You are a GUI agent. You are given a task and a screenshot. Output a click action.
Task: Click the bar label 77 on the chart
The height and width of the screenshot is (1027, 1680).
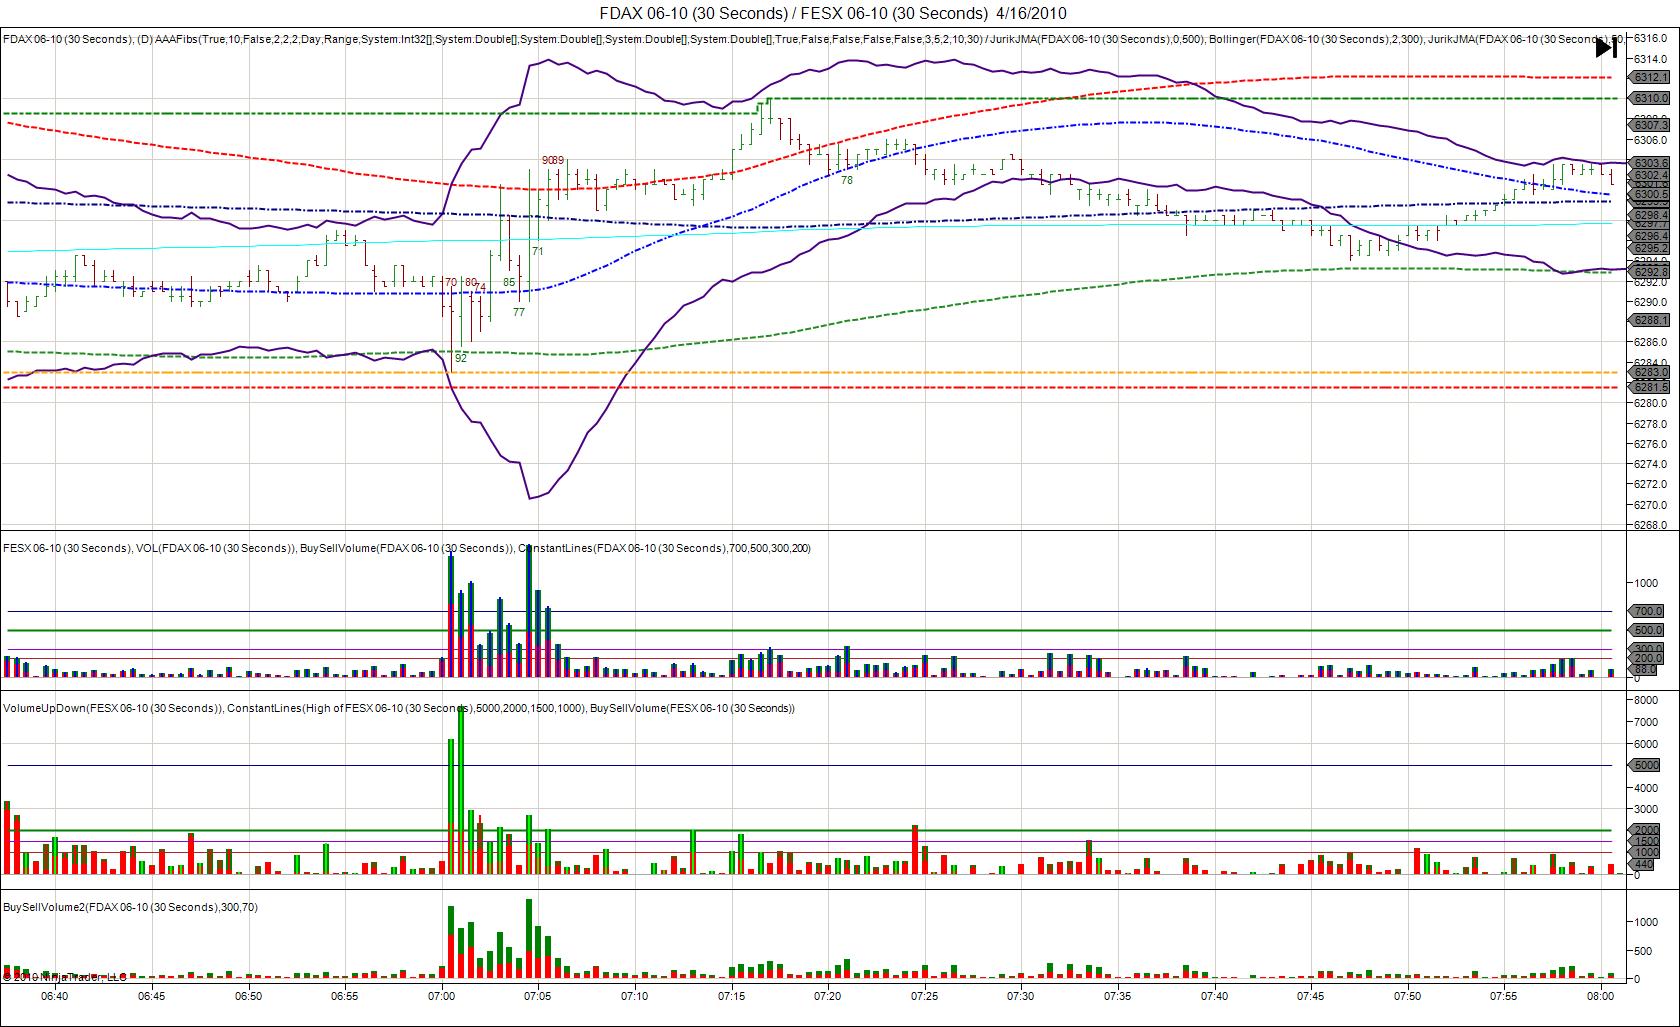click(519, 312)
